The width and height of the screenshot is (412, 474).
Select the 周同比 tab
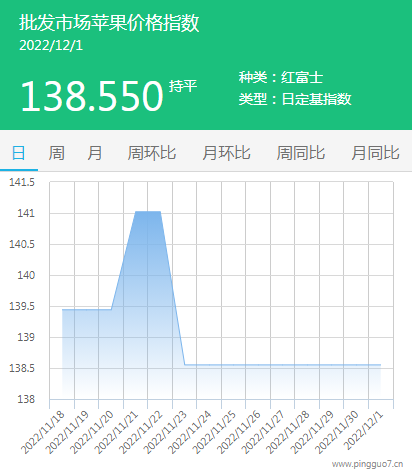301,153
